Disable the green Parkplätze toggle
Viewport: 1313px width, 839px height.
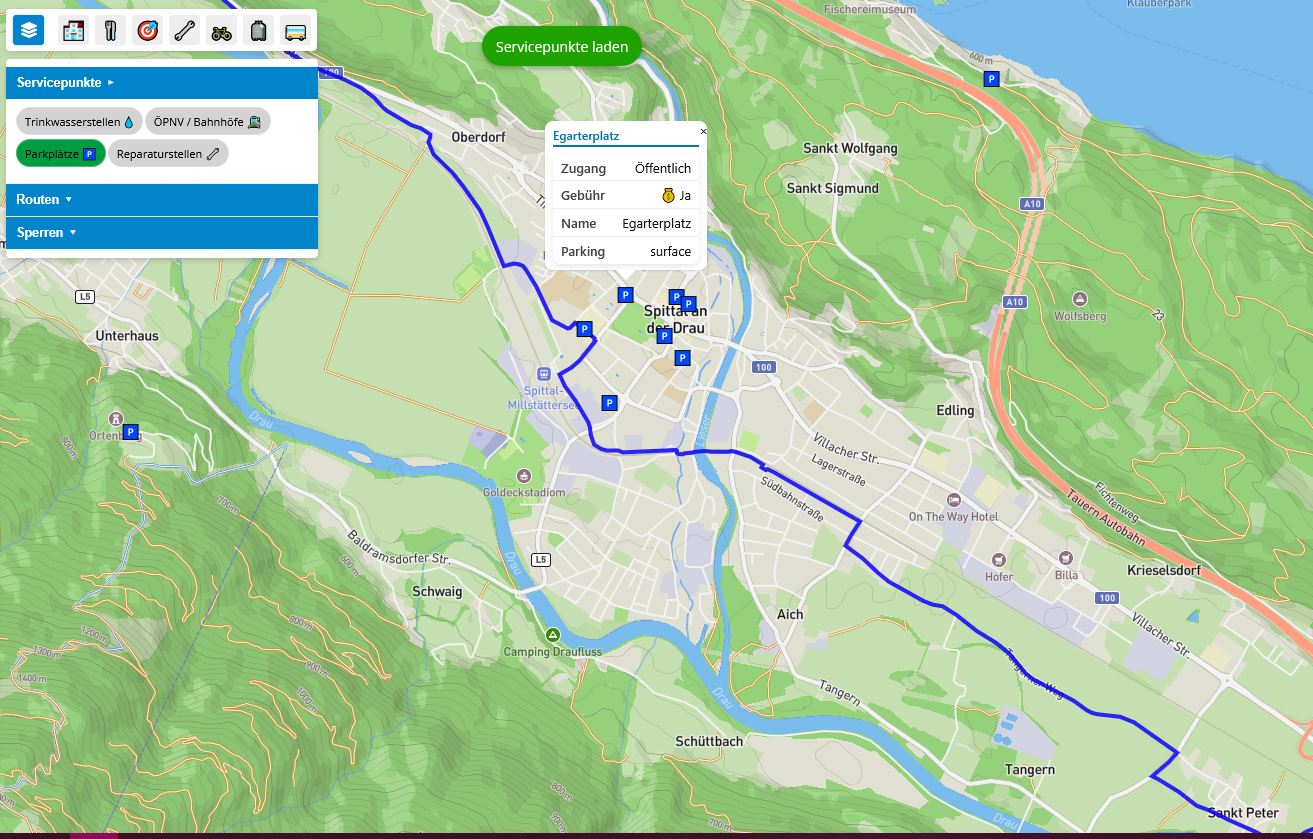click(x=61, y=154)
